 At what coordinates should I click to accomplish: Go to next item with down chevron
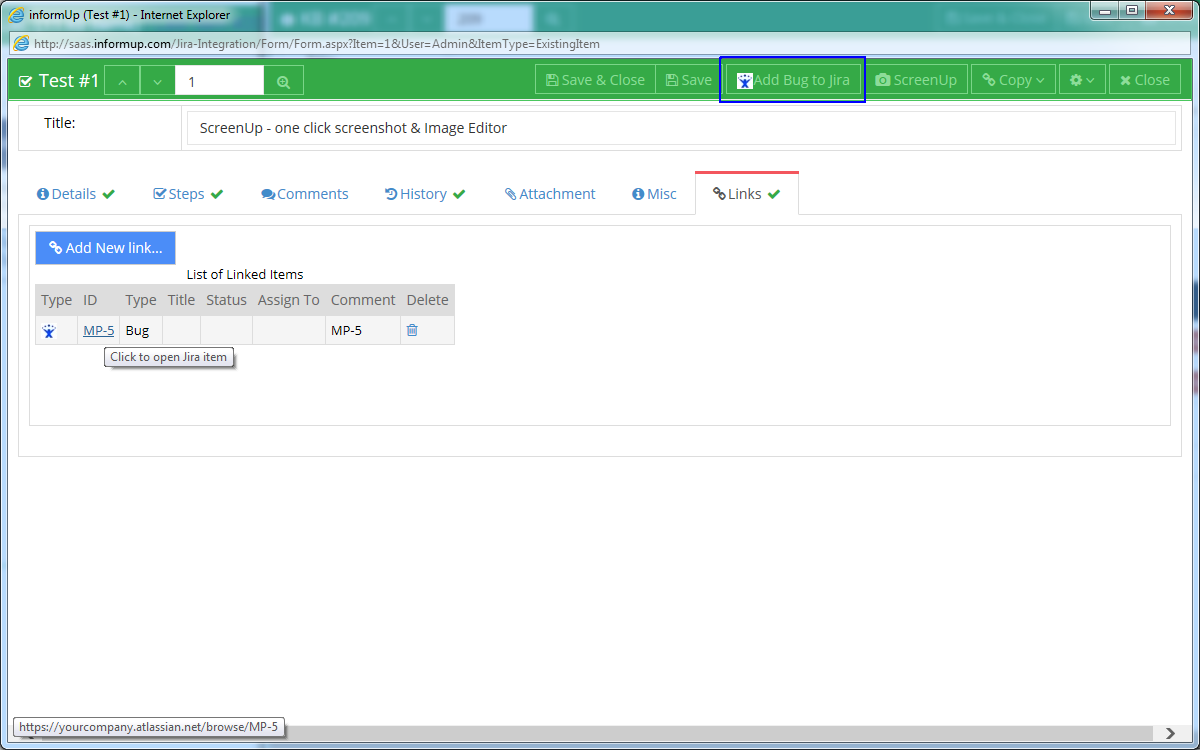point(158,81)
